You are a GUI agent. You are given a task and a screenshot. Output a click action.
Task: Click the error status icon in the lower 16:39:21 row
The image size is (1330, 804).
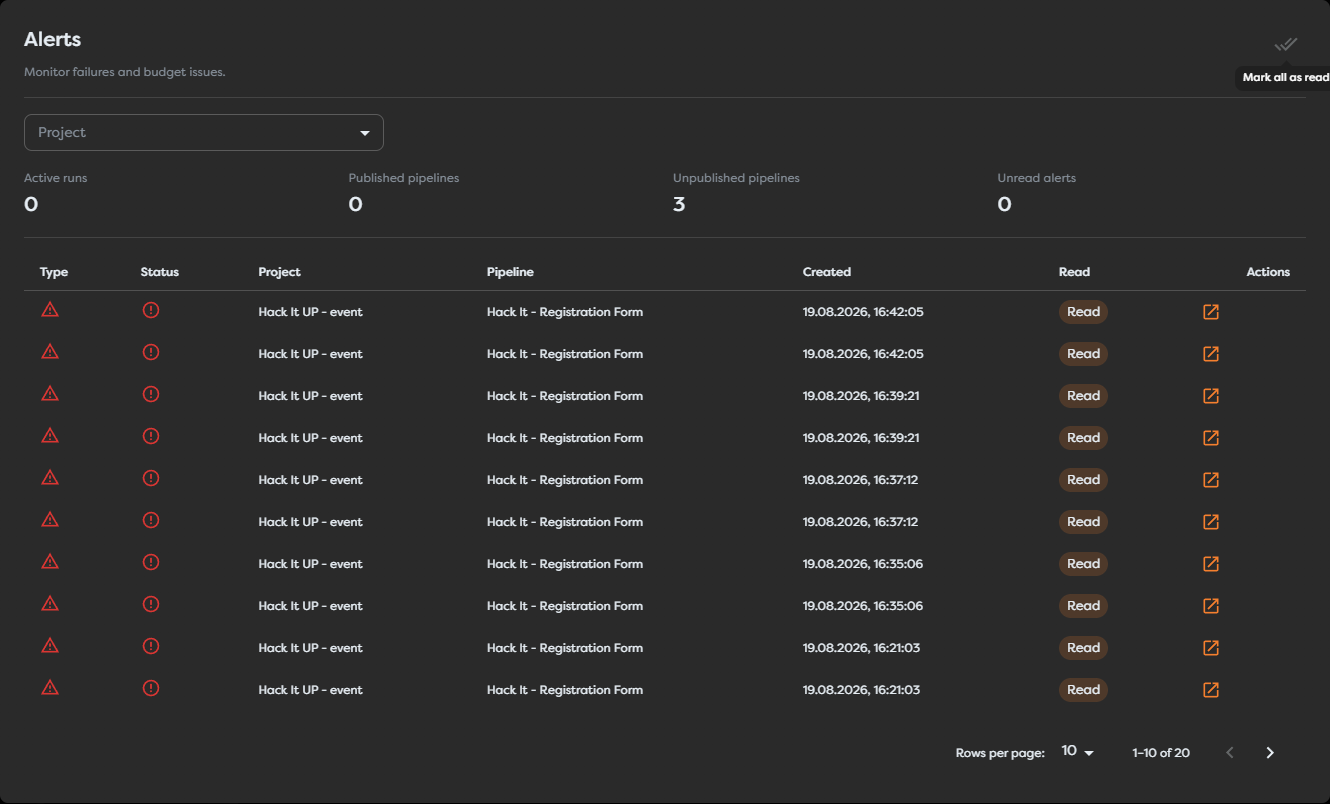pos(151,436)
